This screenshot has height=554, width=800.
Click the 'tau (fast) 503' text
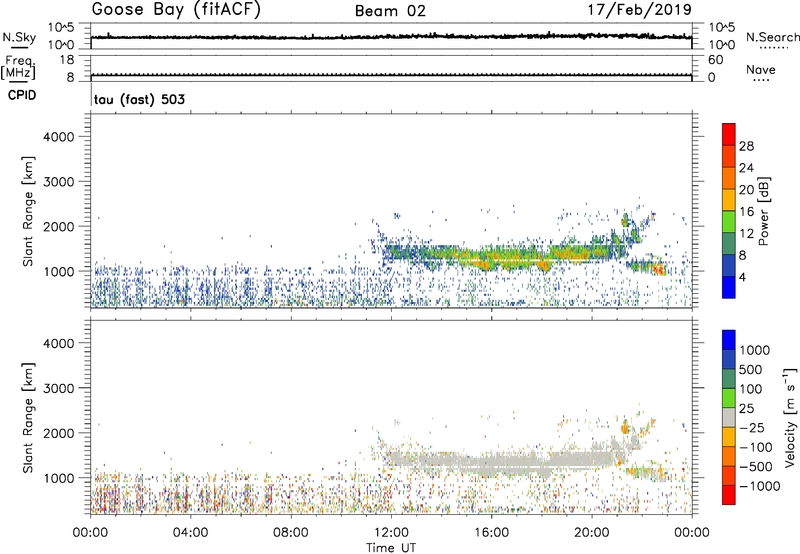click(x=139, y=99)
